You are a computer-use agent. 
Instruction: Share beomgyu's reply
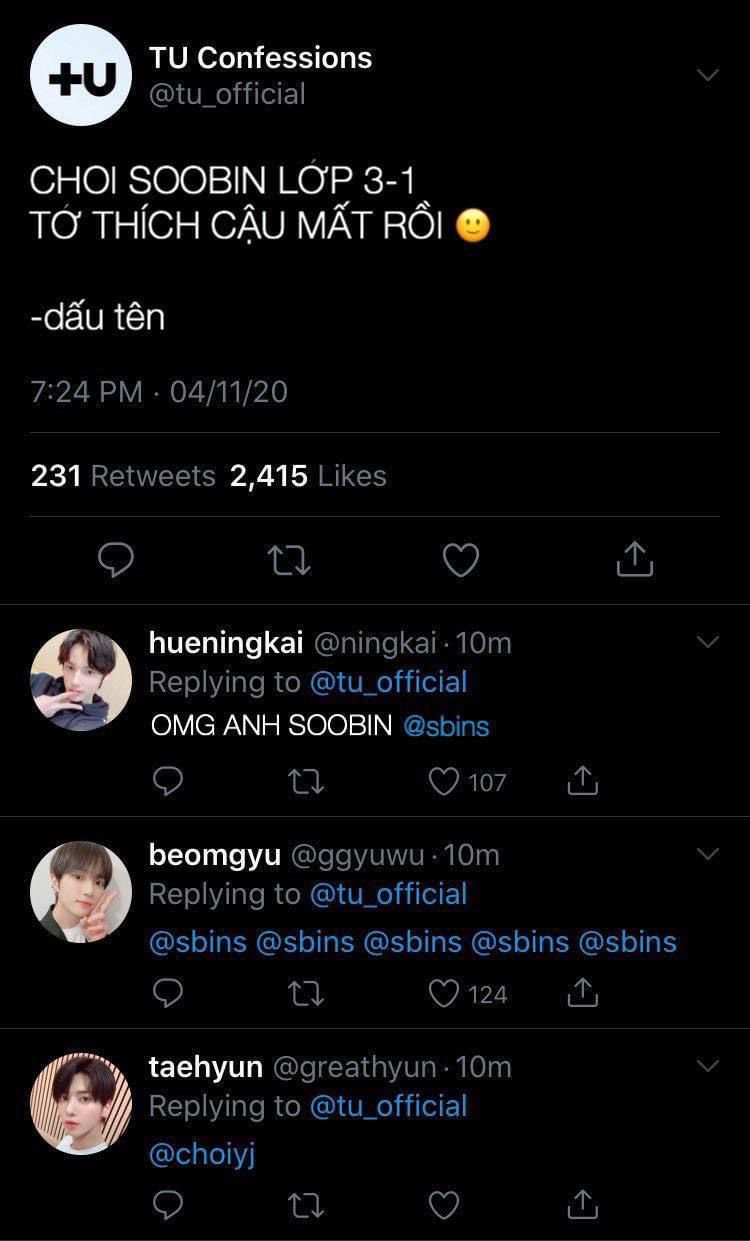582,993
